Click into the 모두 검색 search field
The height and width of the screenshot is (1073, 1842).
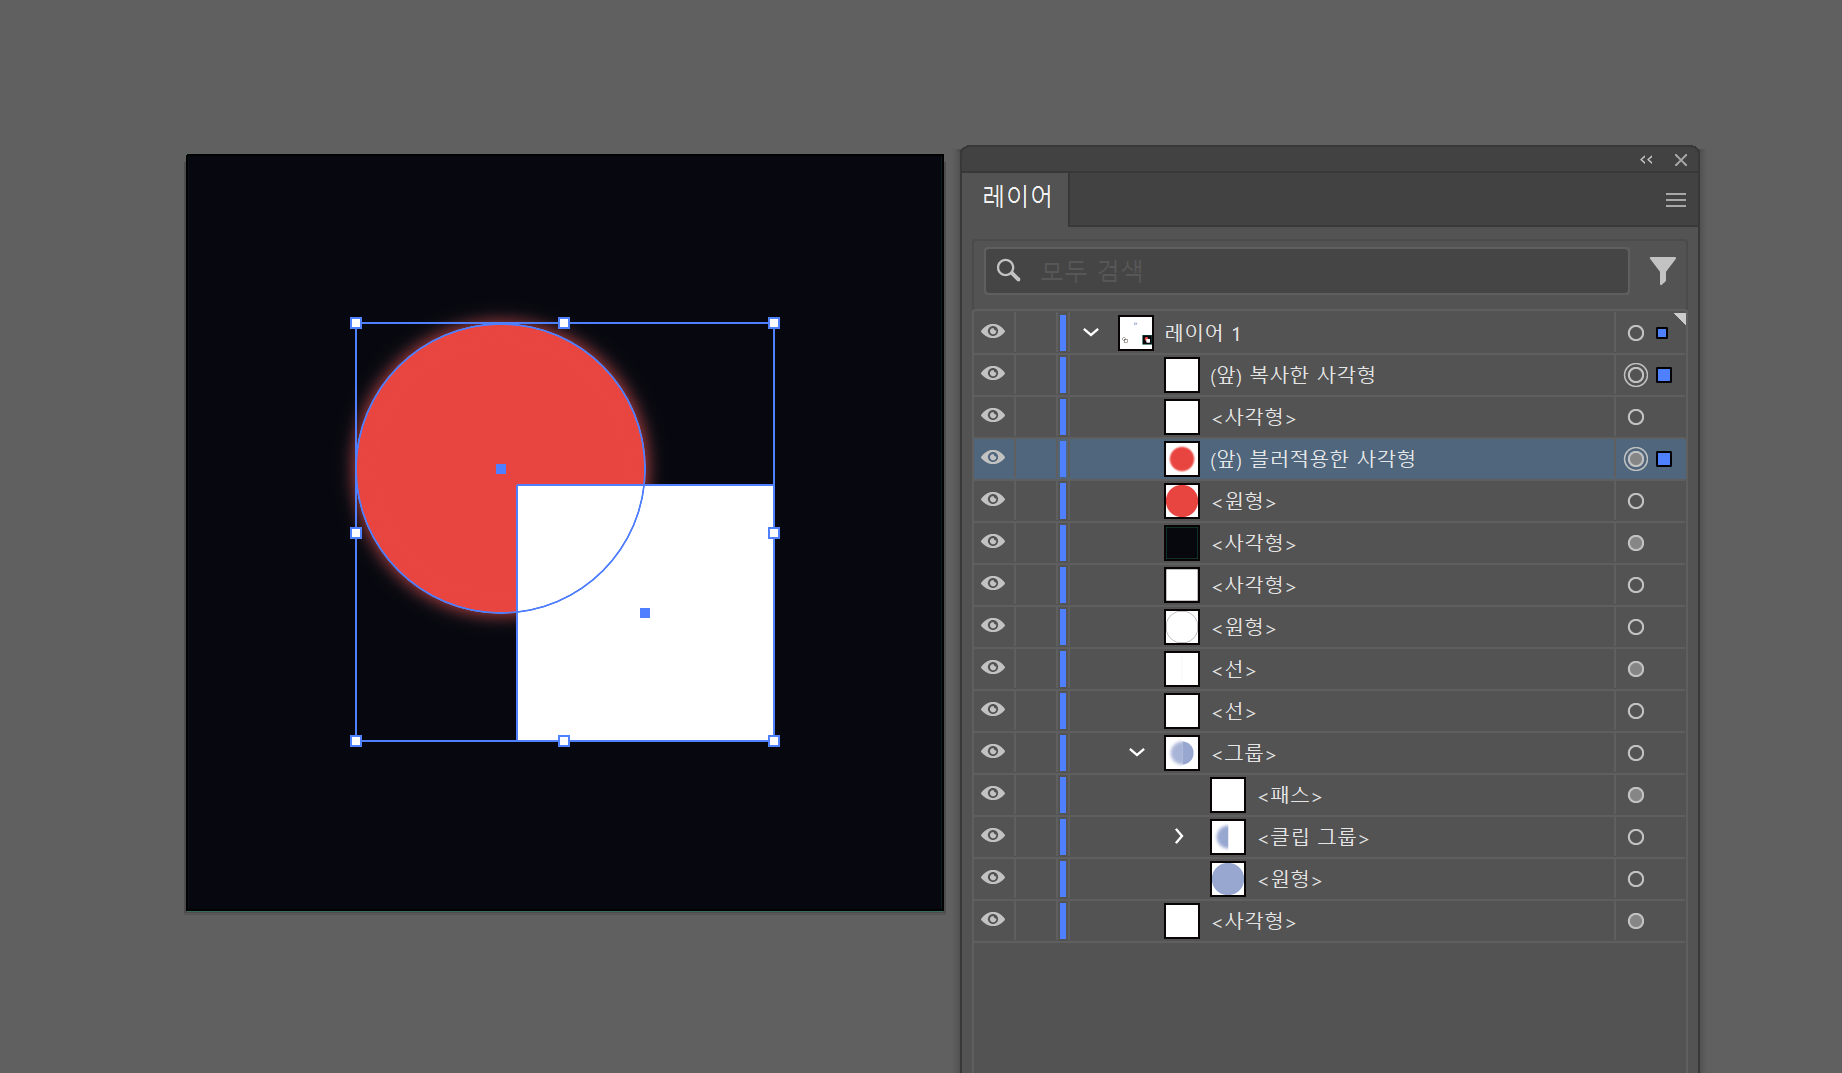click(x=1306, y=271)
